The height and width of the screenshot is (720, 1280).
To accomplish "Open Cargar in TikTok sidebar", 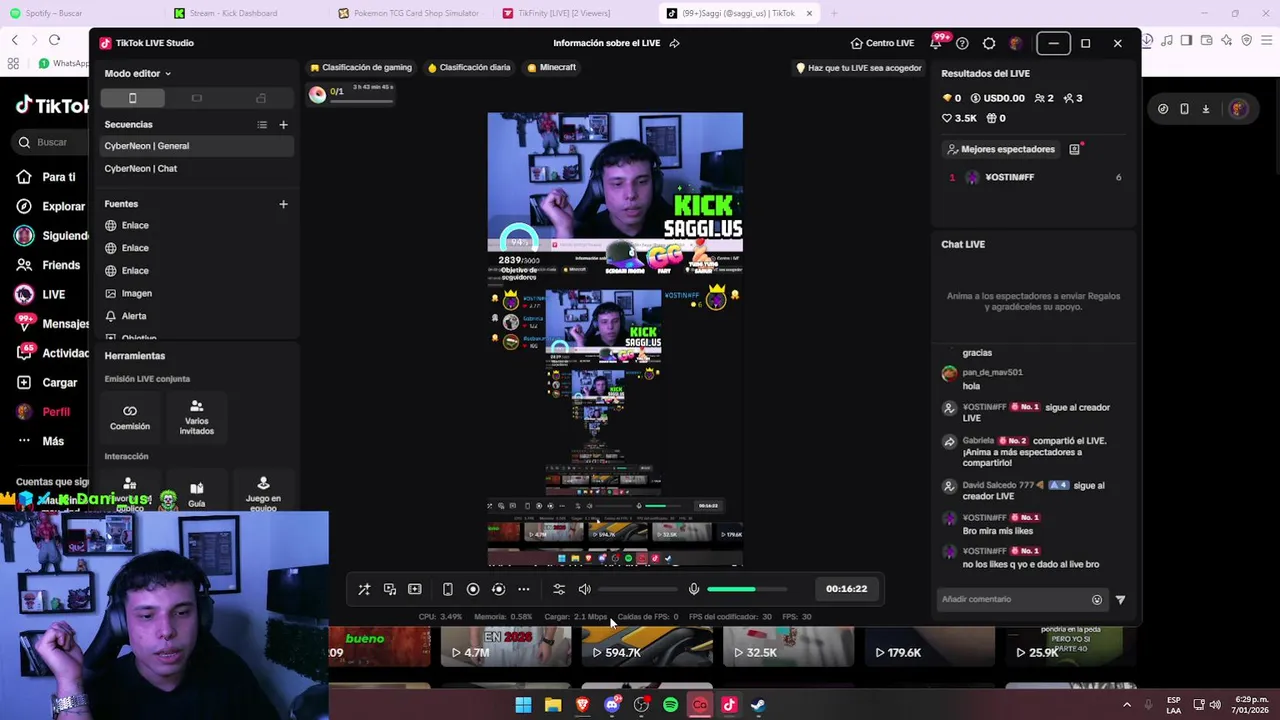I will (x=48, y=382).
